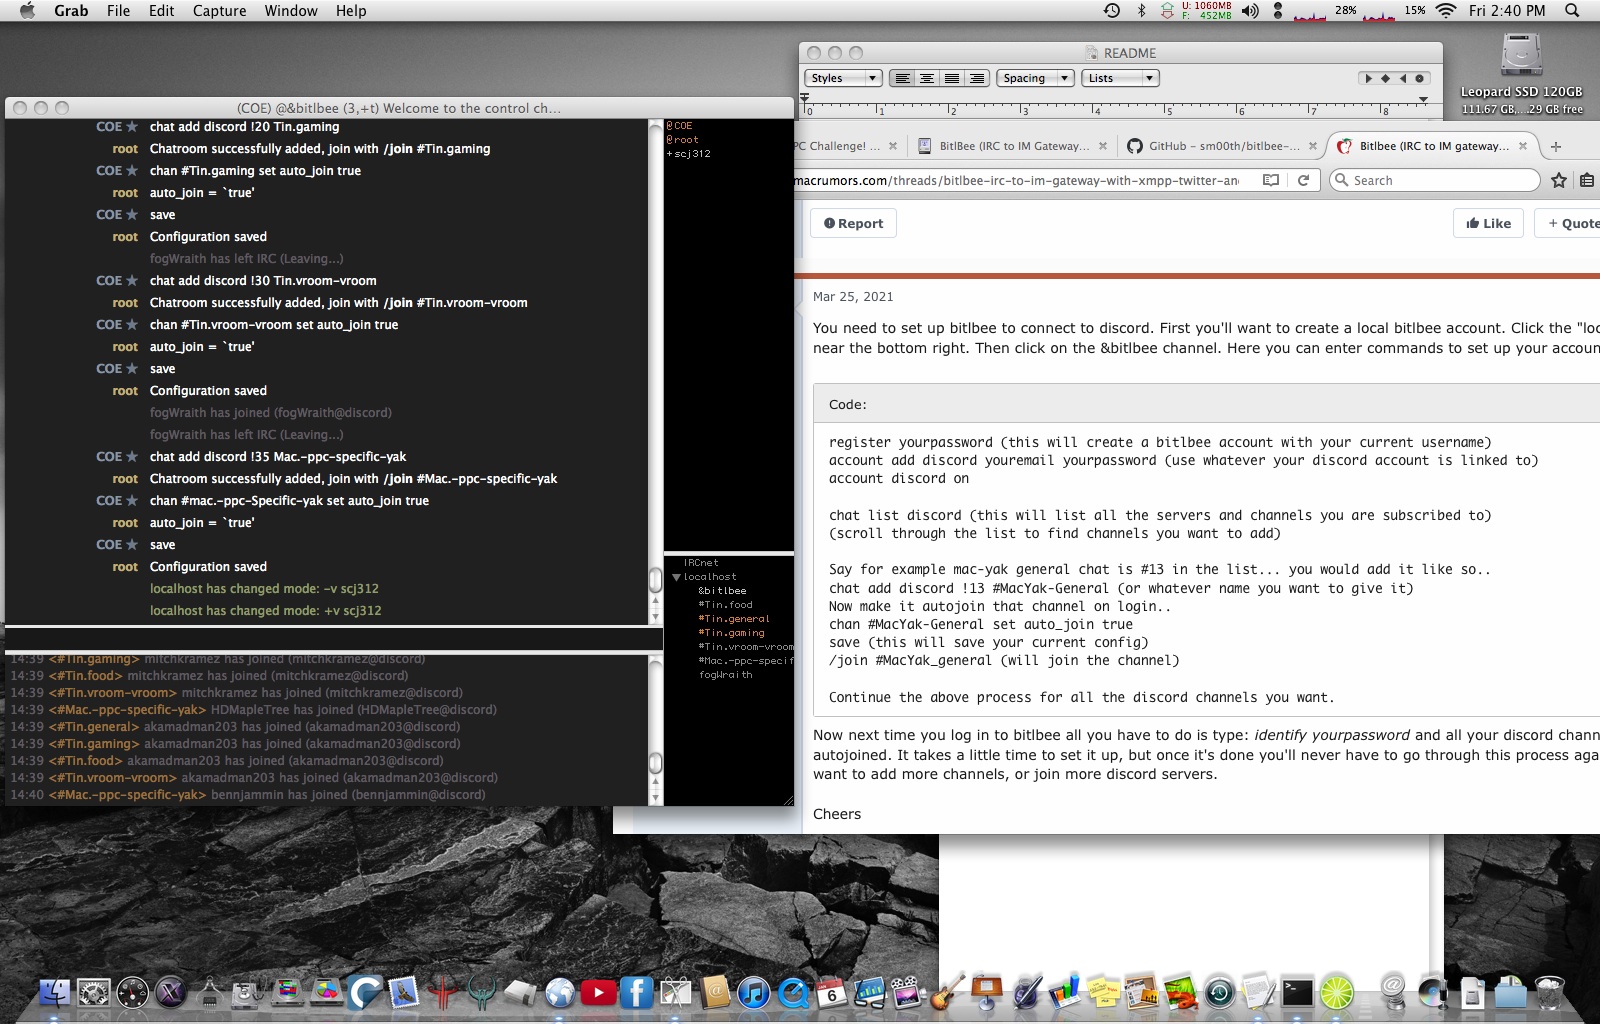Image resolution: width=1600 pixels, height=1024 pixels.
Task: Click the Bluetooth menu bar icon
Action: [1141, 11]
